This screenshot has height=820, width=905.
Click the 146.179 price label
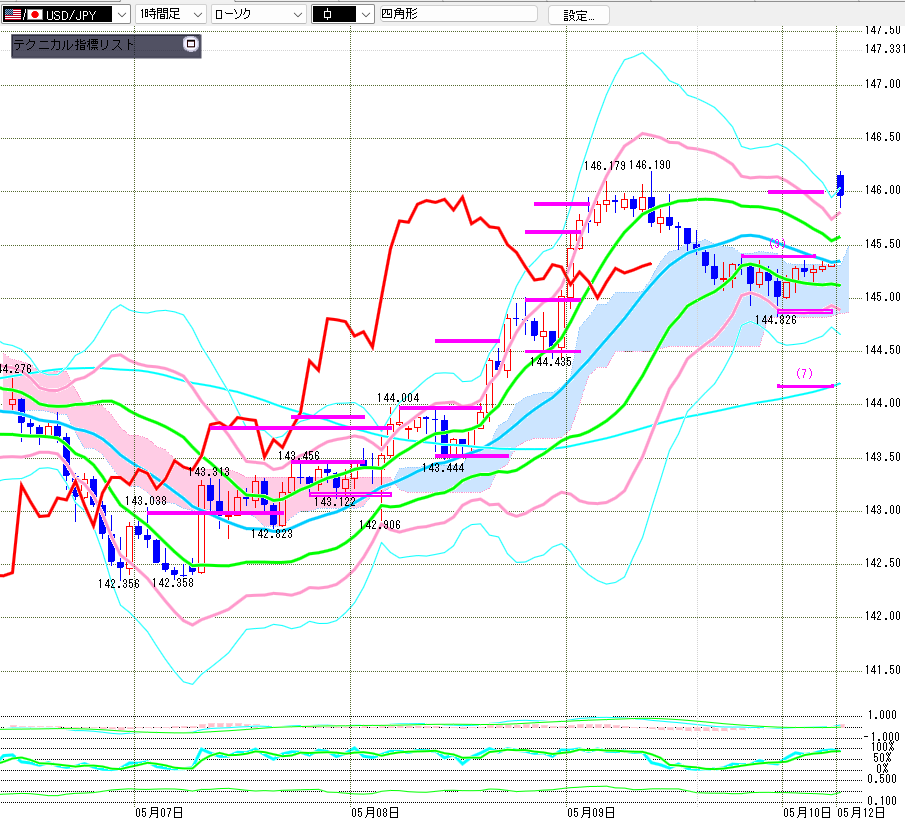click(x=605, y=166)
